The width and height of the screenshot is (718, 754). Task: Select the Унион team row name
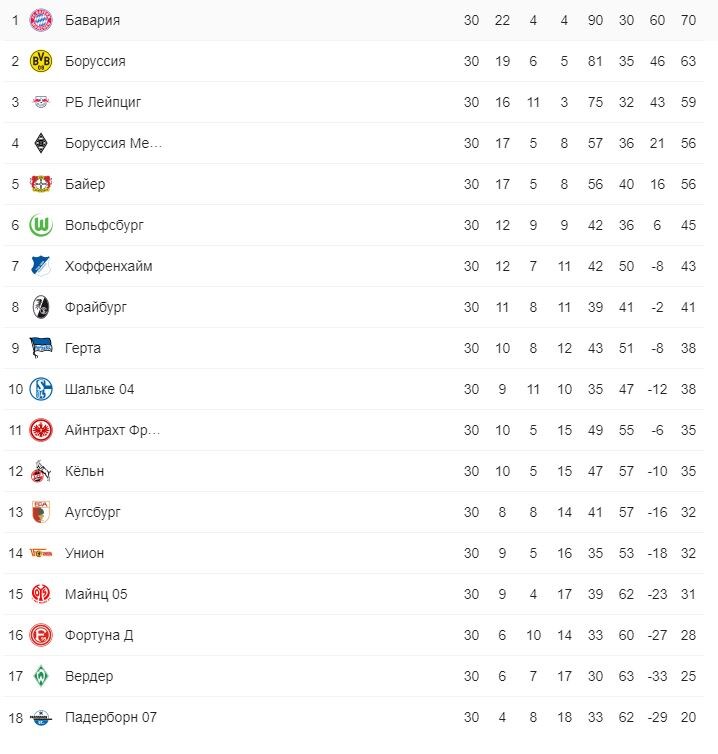tap(85, 553)
